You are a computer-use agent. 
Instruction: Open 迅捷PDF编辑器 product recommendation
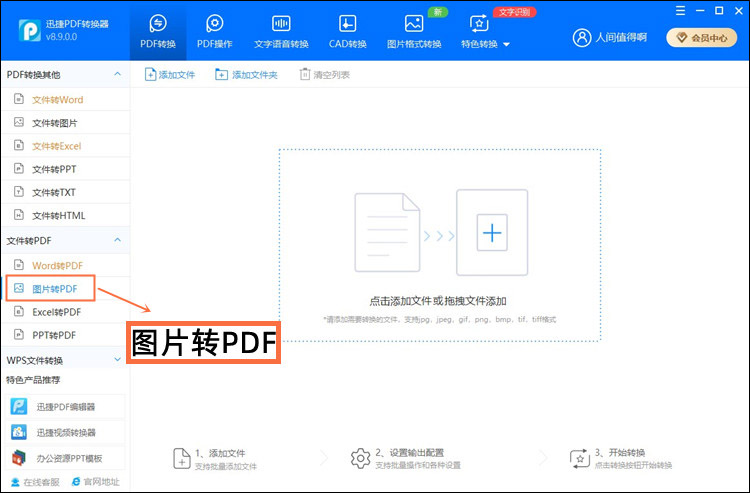66,407
